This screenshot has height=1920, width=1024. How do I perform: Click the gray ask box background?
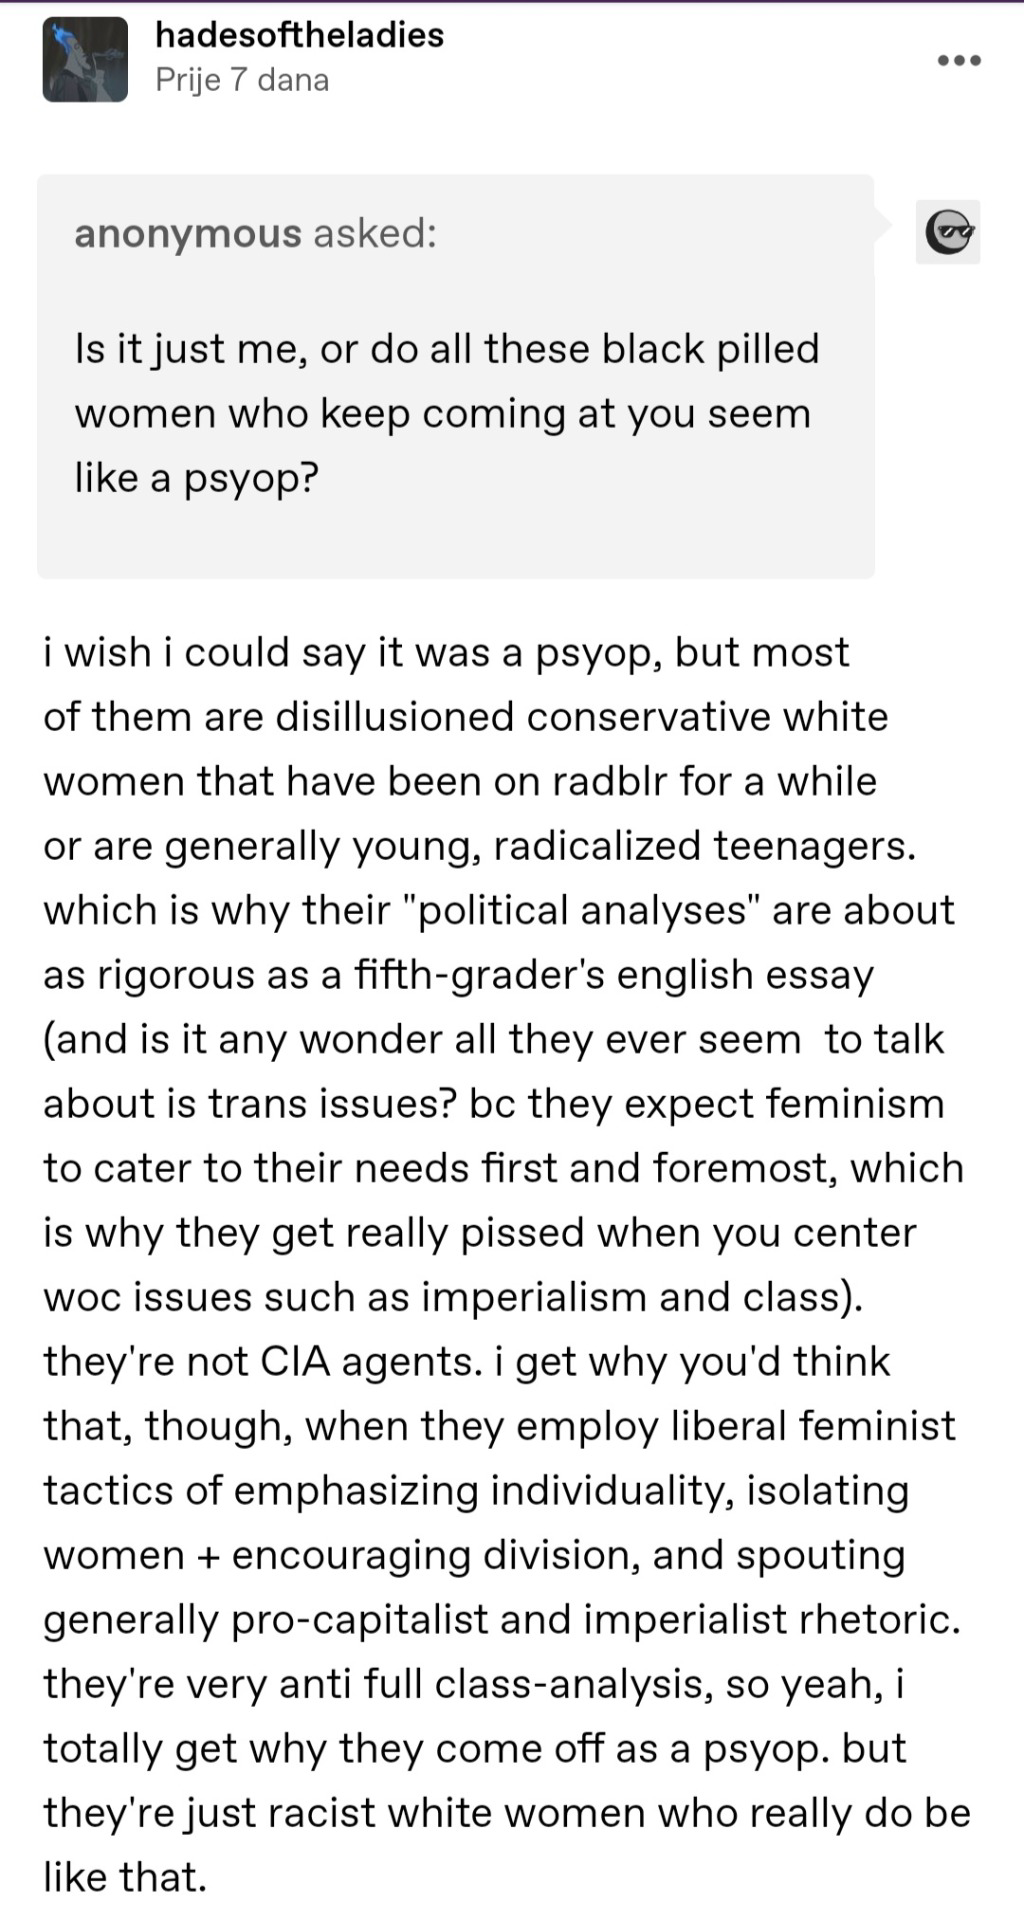455,376
